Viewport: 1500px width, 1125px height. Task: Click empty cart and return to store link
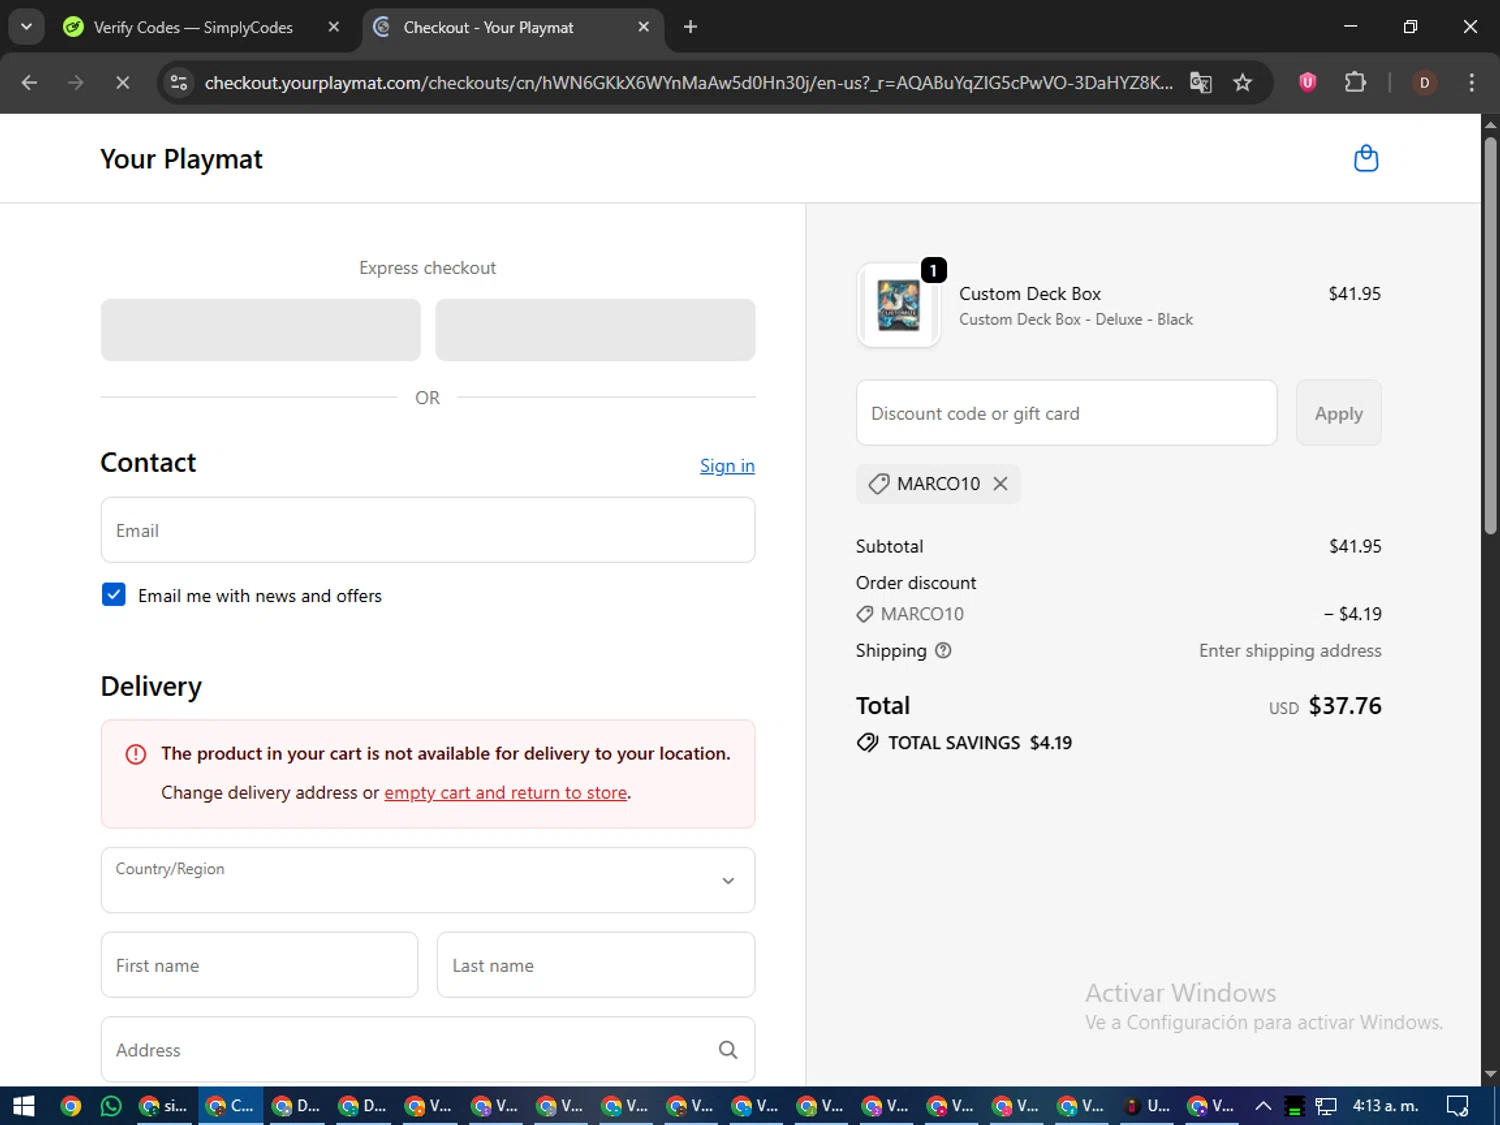coord(506,792)
